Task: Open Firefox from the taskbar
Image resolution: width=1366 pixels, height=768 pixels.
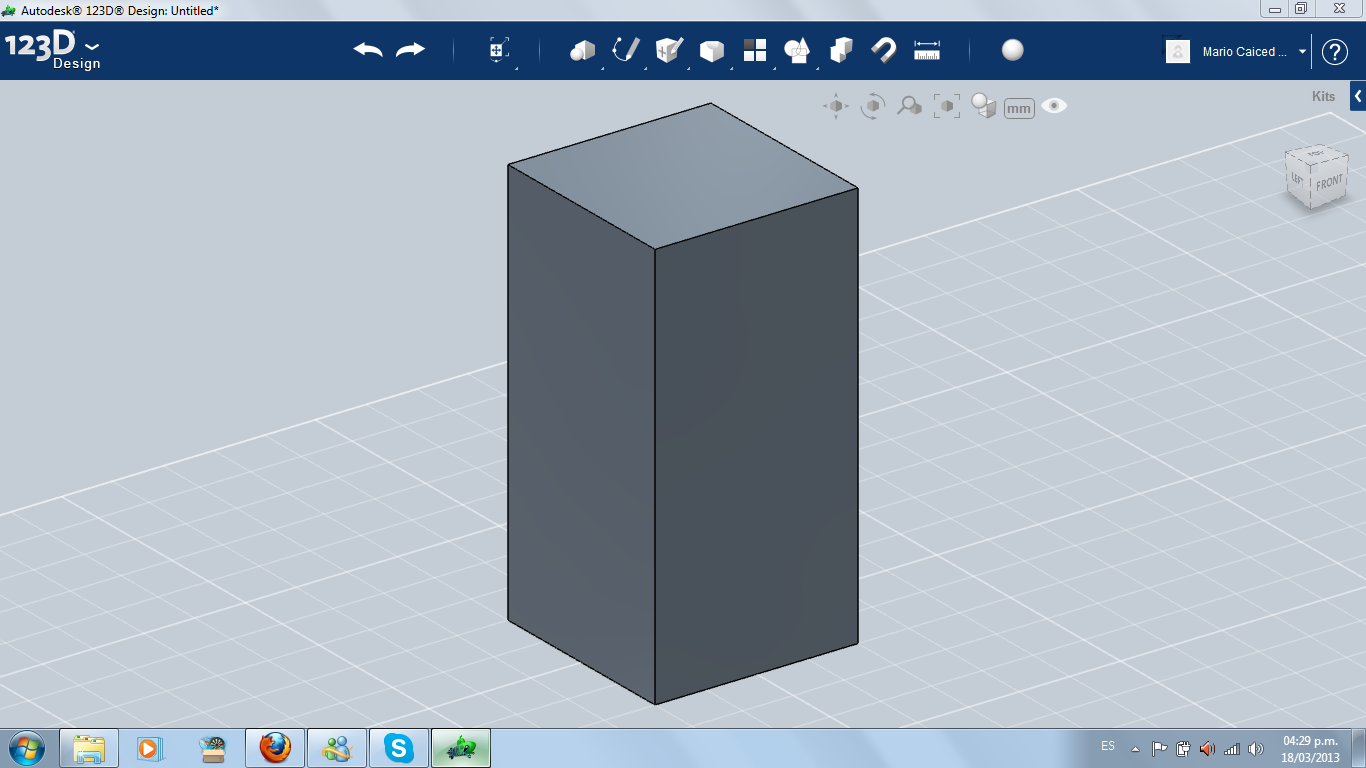Action: tap(274, 748)
